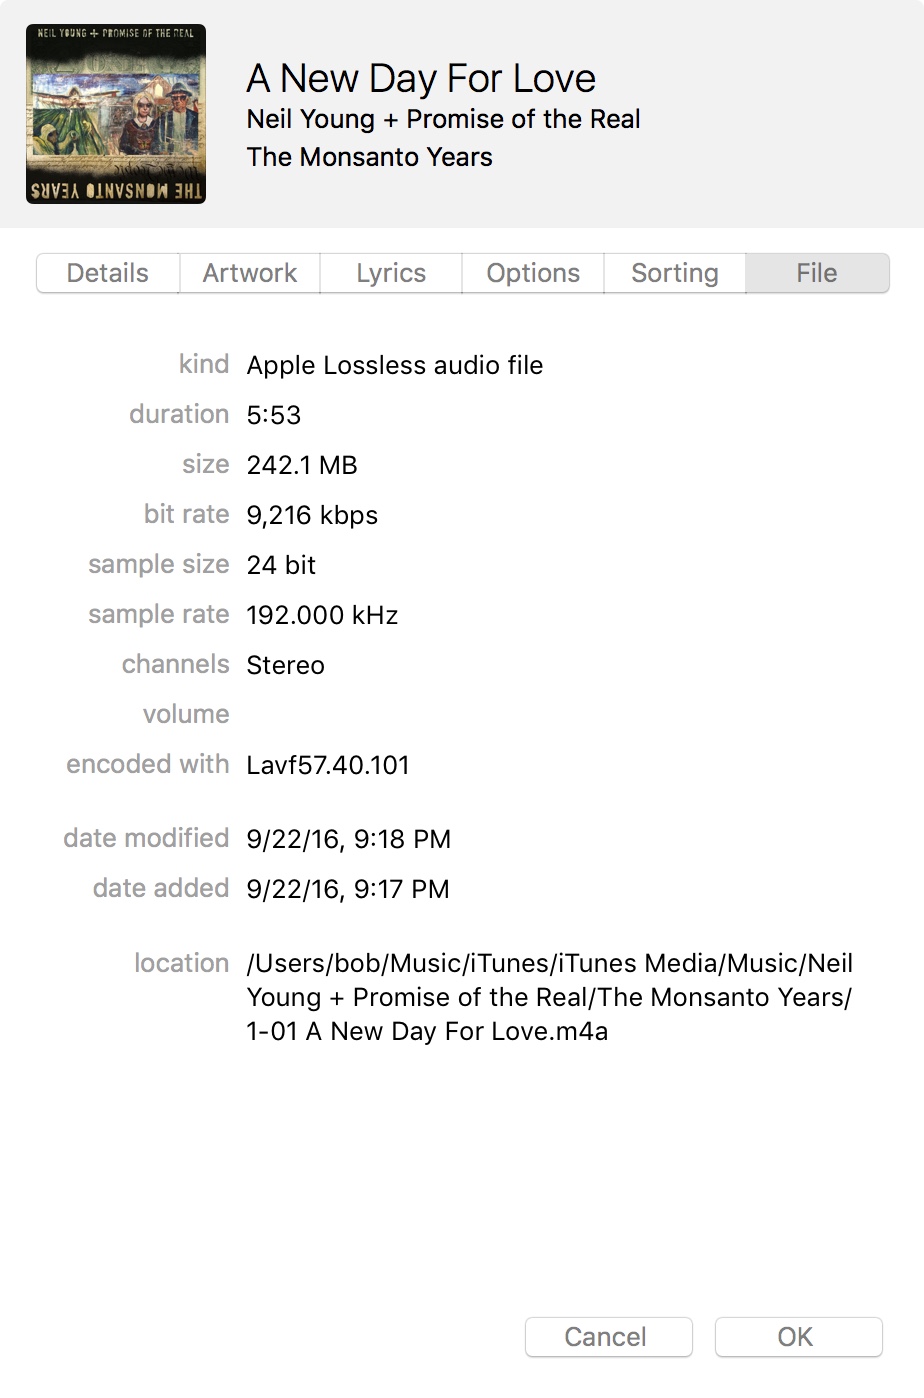924x1398 pixels.
Task: Click the album name The Monsanto Years
Action: tap(369, 157)
